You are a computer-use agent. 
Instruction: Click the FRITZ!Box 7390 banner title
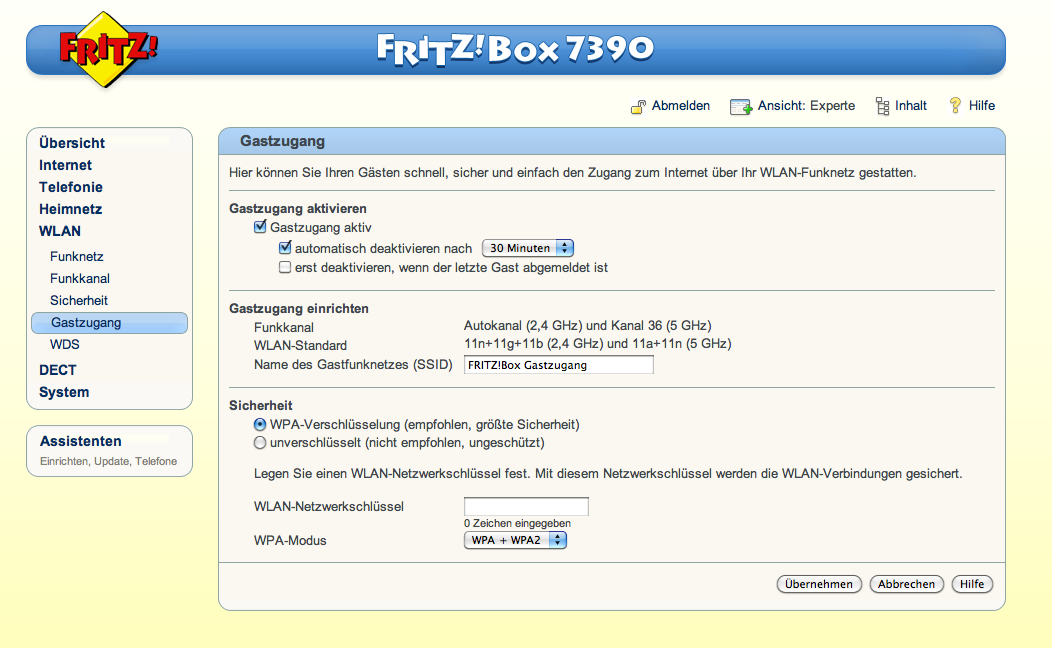[x=515, y=49]
